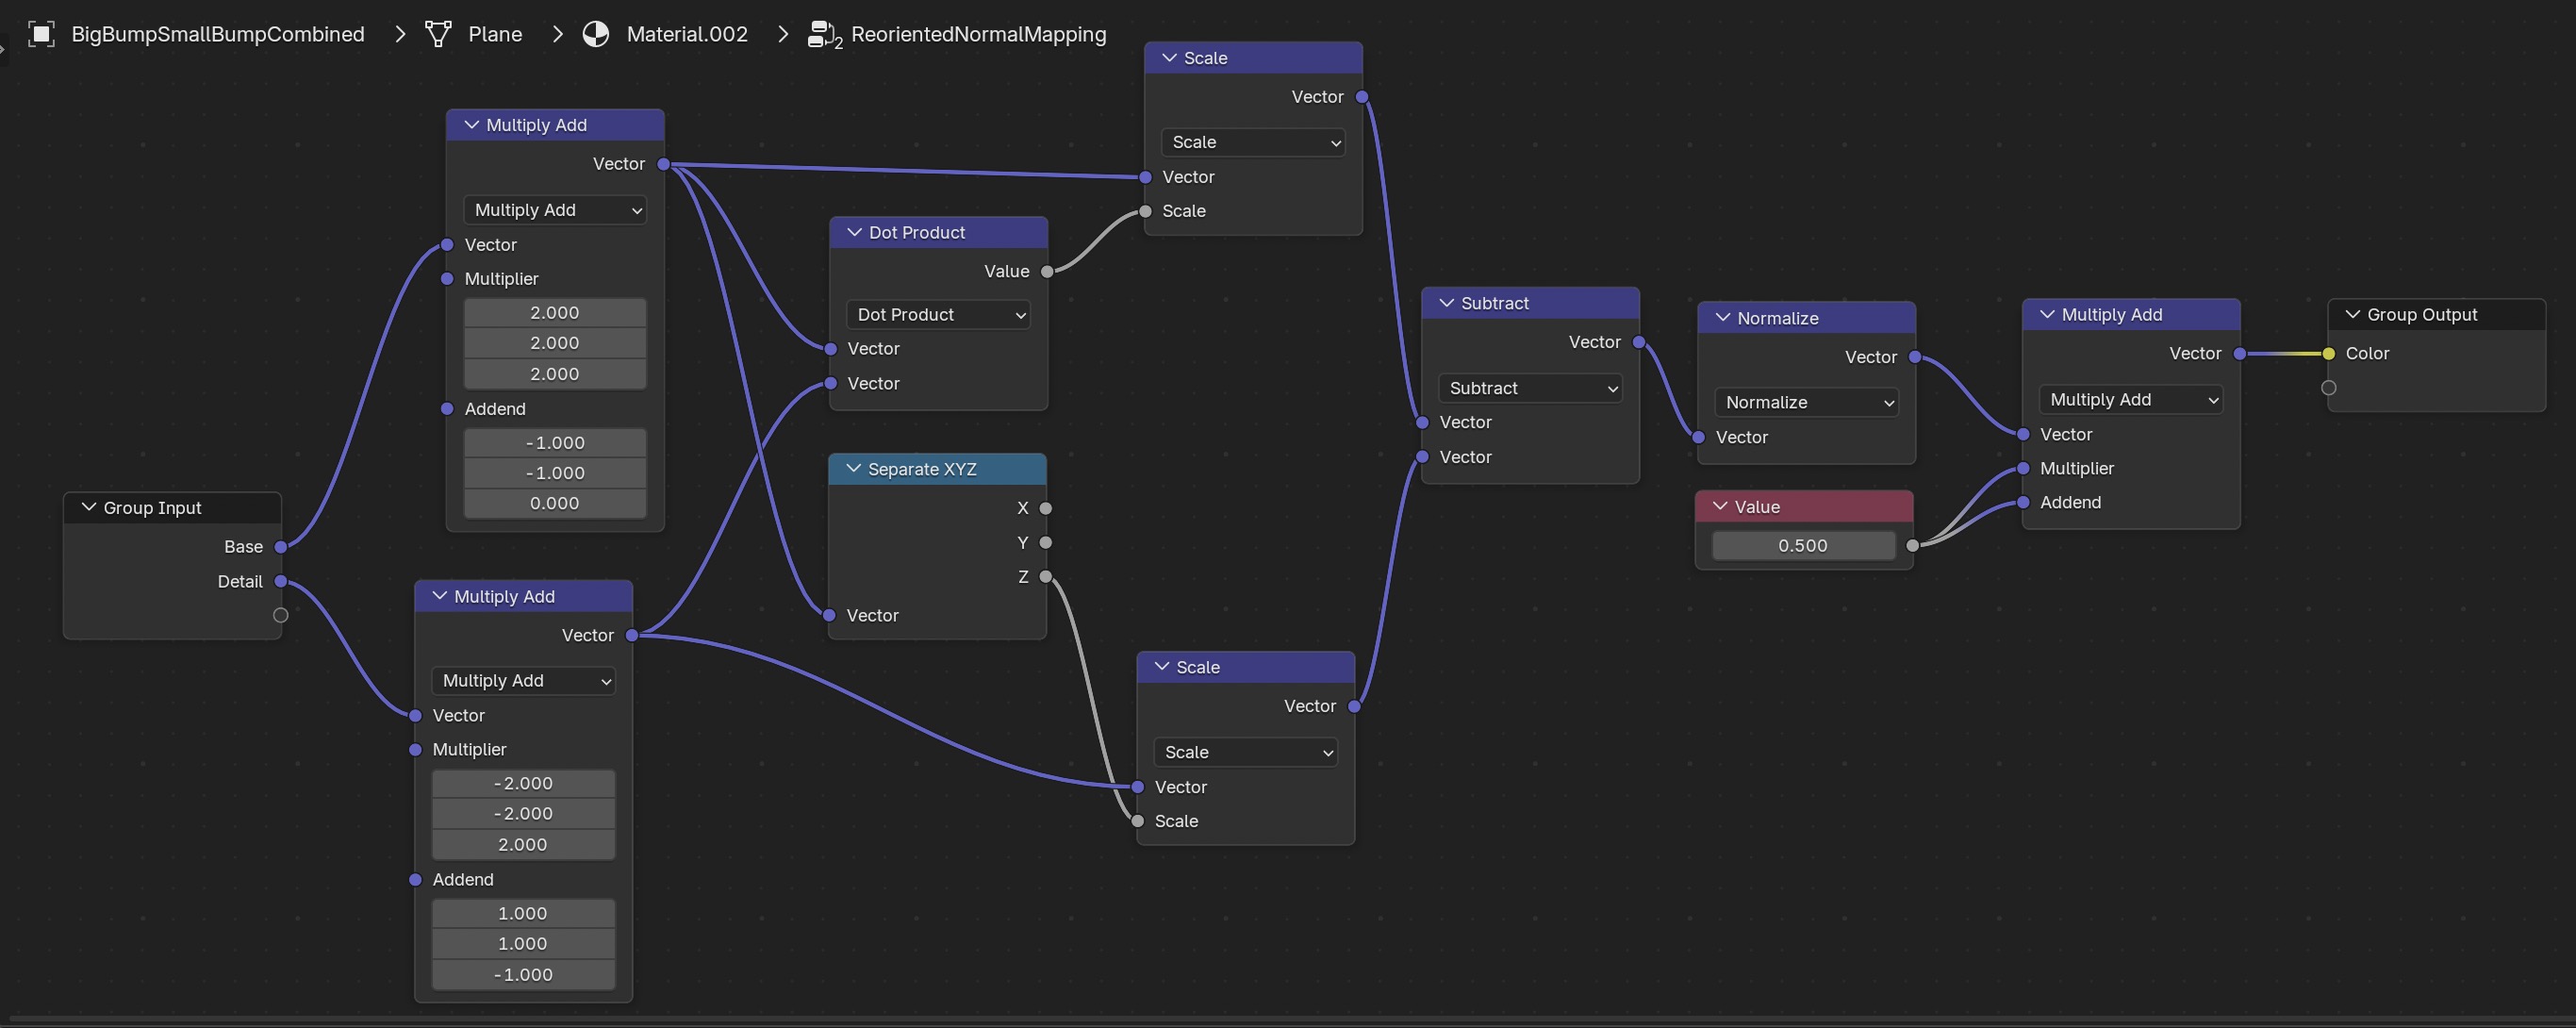Viewport: 2576px width, 1028px height.
Task: Click the Material.002 sphere icon
Action: (596, 34)
